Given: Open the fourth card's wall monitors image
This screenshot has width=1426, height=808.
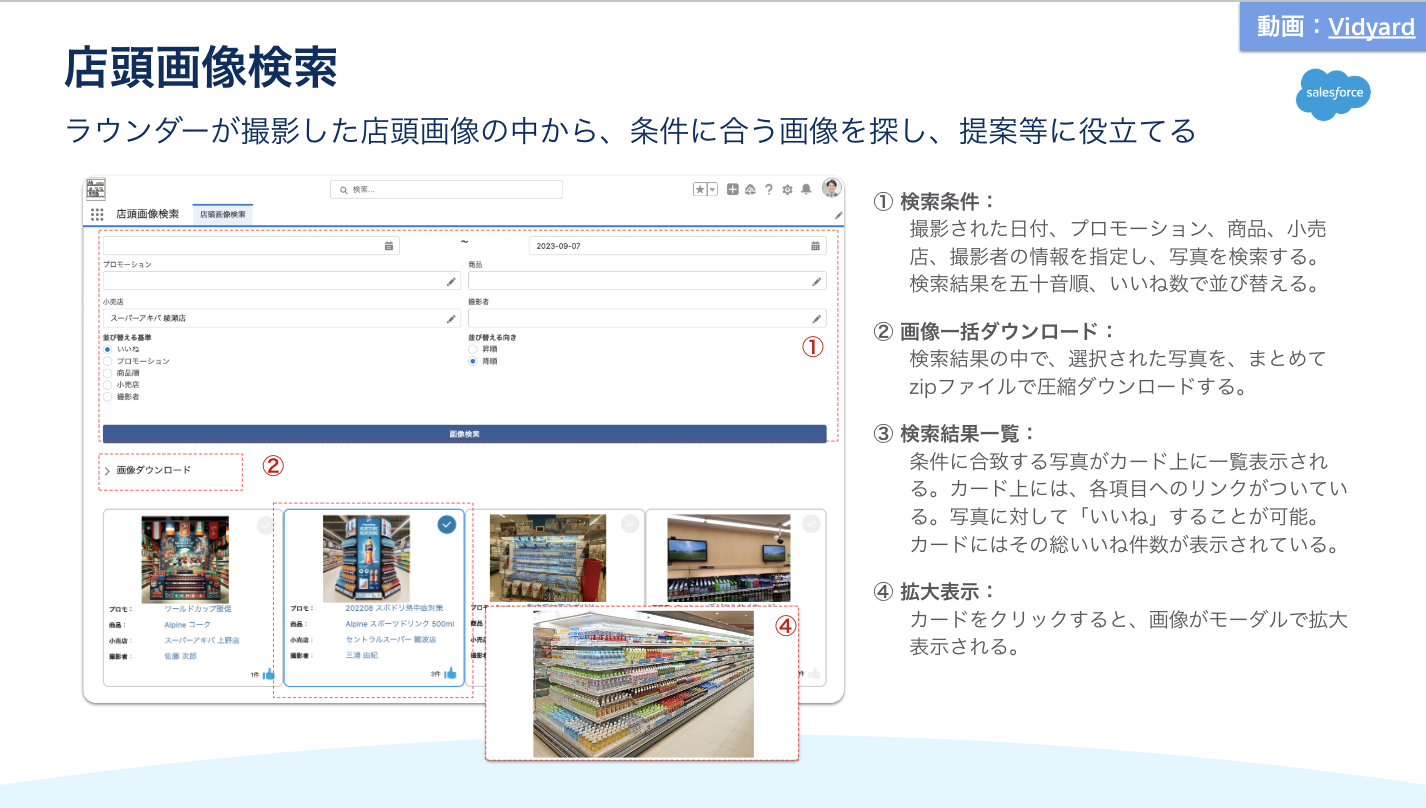Looking at the screenshot, I should tap(728, 558).
